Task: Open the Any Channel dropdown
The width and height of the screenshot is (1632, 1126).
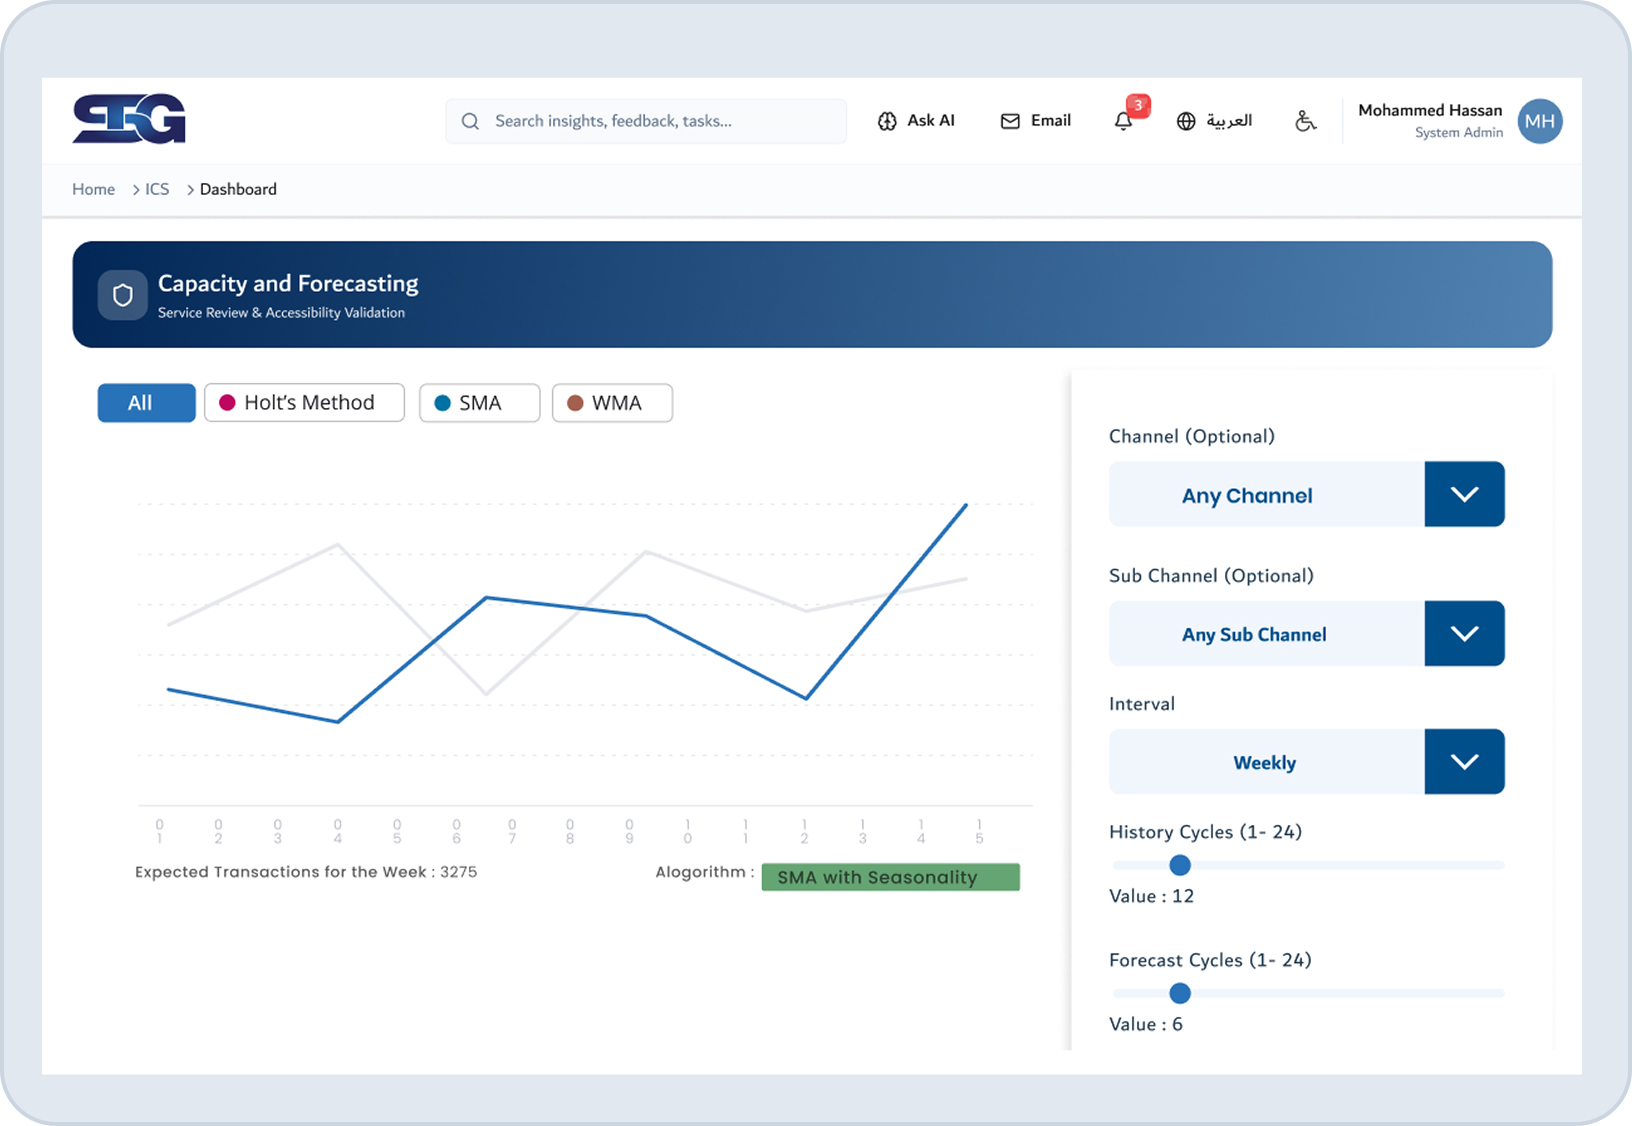Action: click(x=1463, y=493)
